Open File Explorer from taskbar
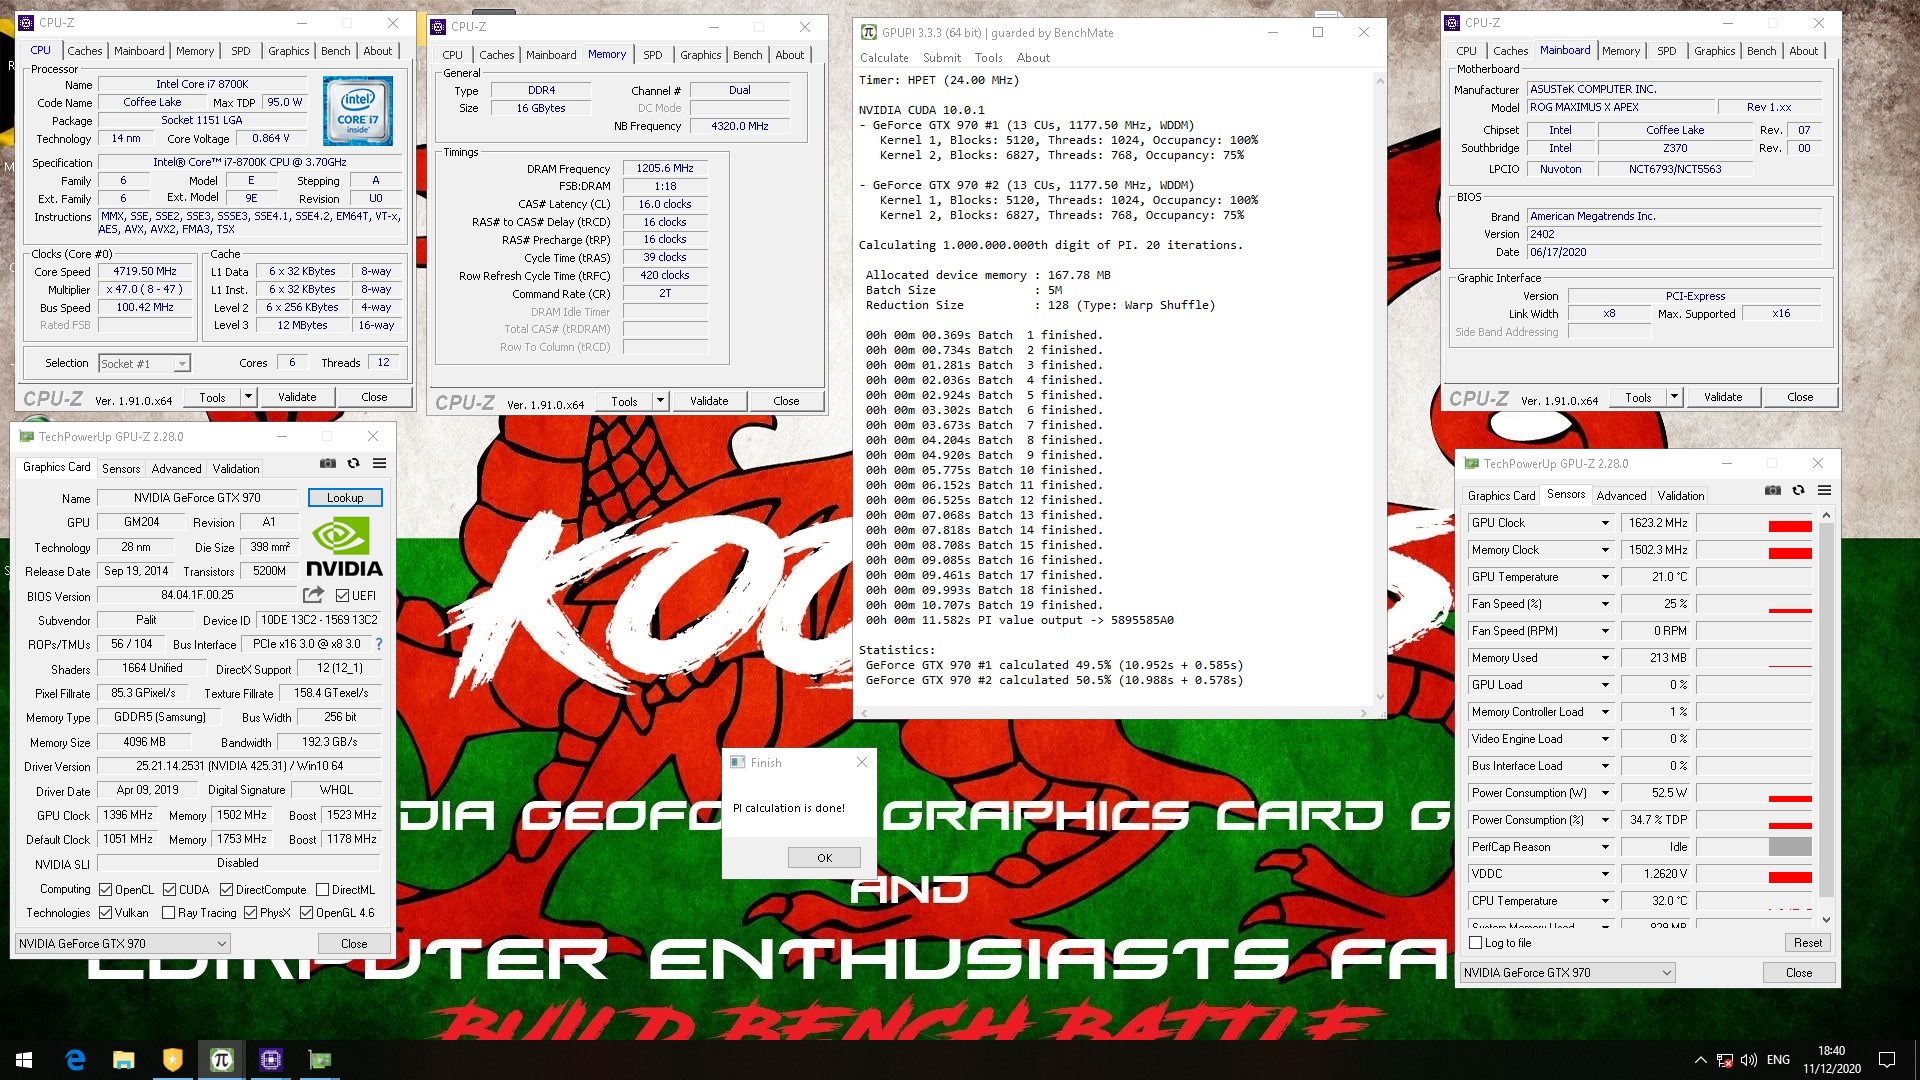 click(123, 1060)
